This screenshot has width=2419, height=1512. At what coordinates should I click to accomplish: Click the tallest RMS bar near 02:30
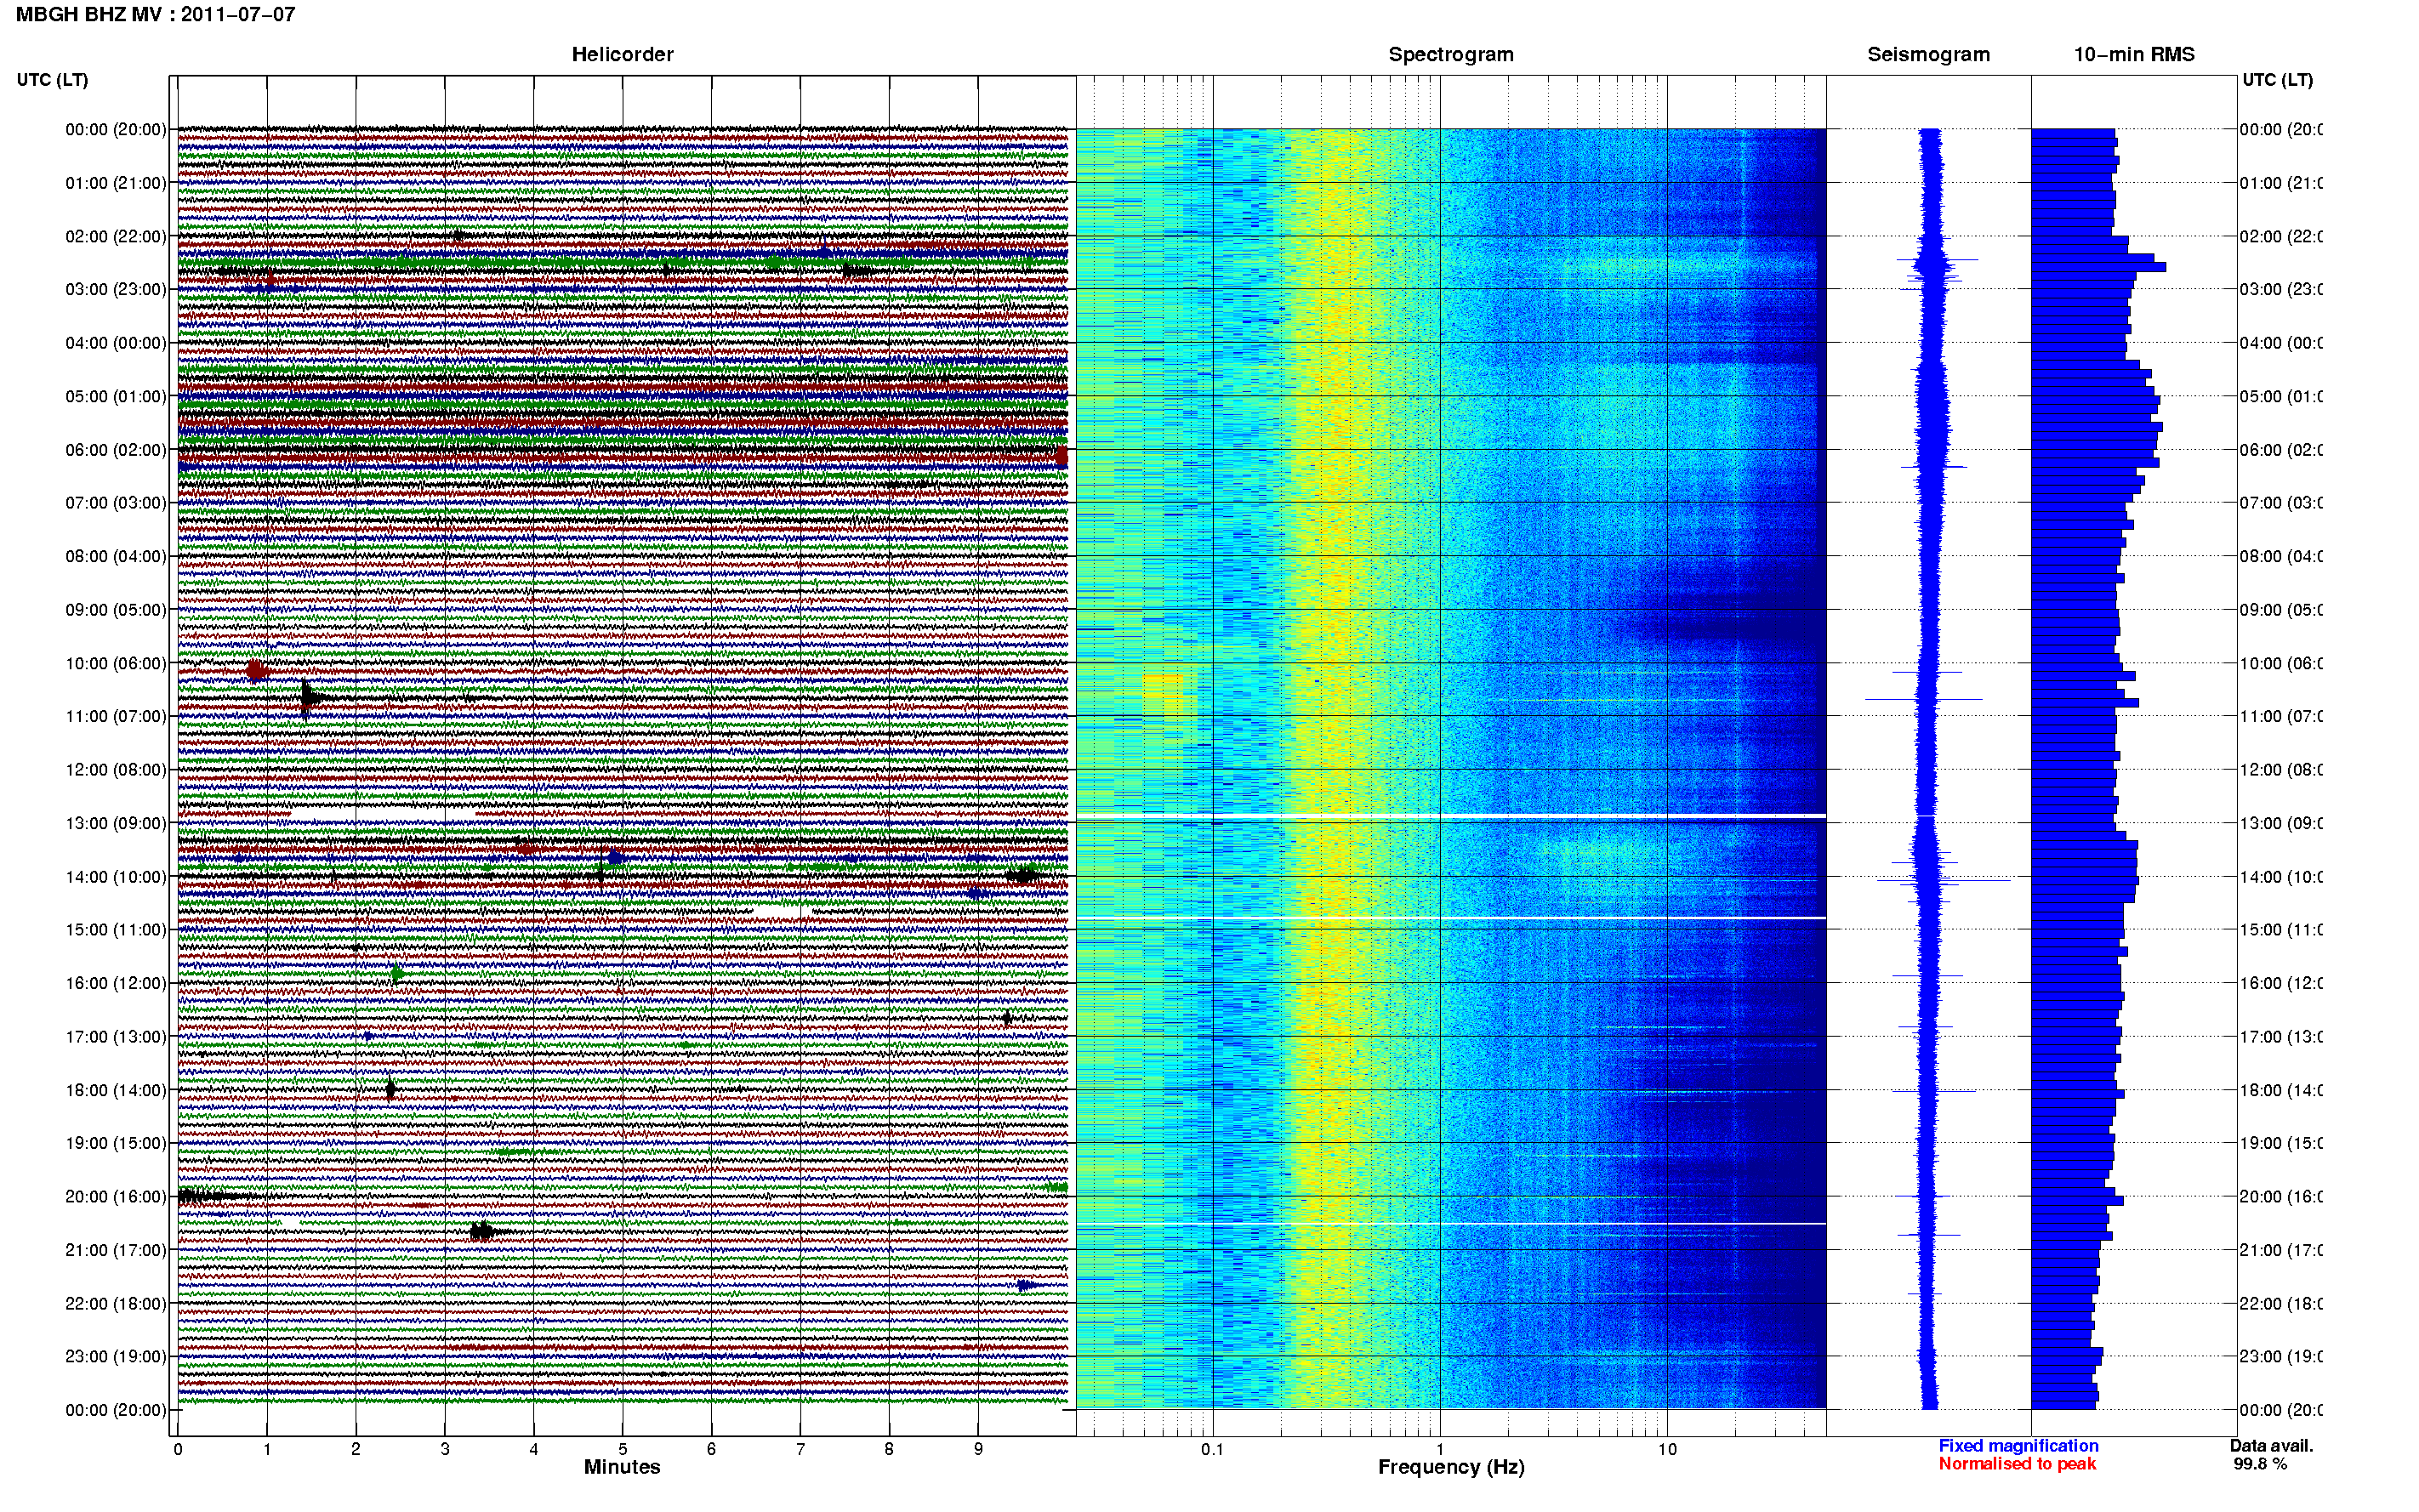pos(2098,267)
